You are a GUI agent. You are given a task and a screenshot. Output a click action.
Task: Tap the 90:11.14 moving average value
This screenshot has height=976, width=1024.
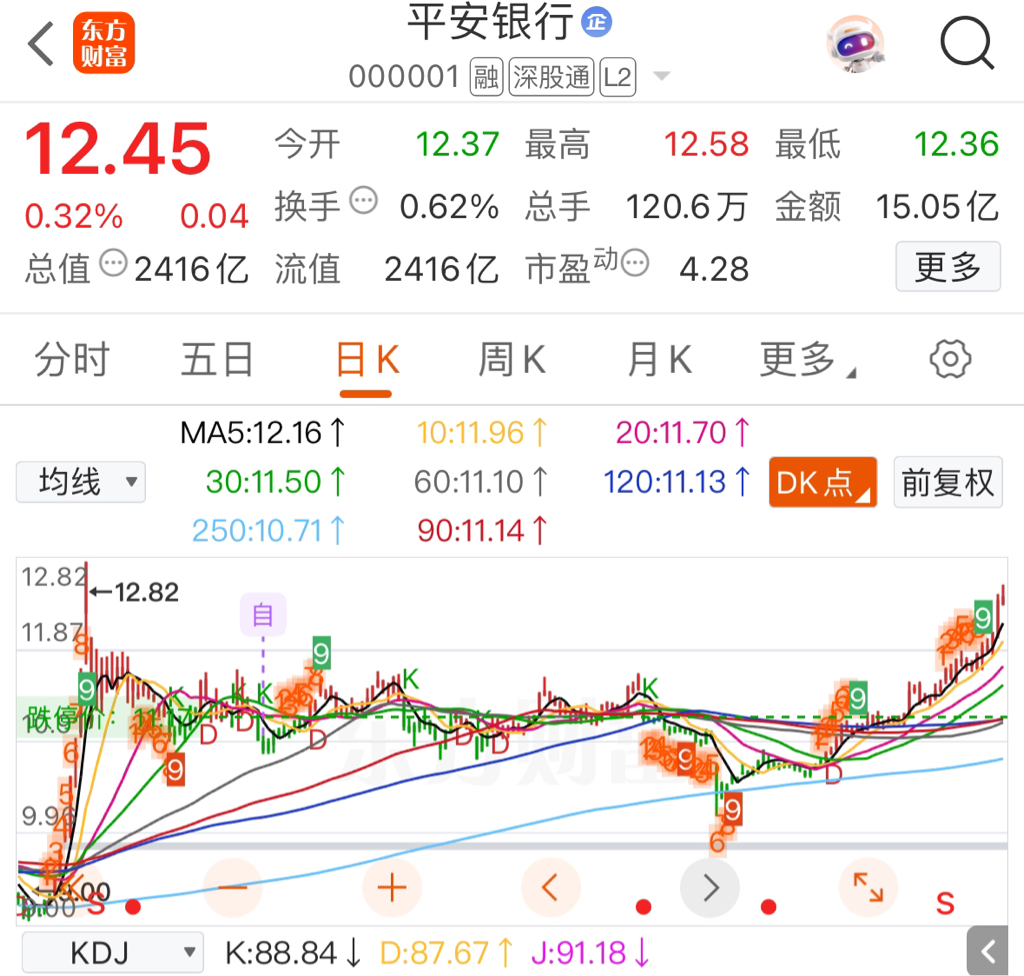tap(482, 530)
